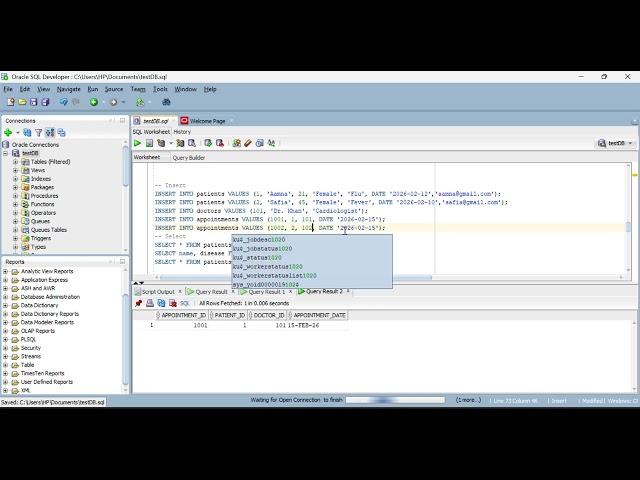This screenshot has height=480, width=640.
Task: Switch to the History tab
Action: click(x=182, y=132)
